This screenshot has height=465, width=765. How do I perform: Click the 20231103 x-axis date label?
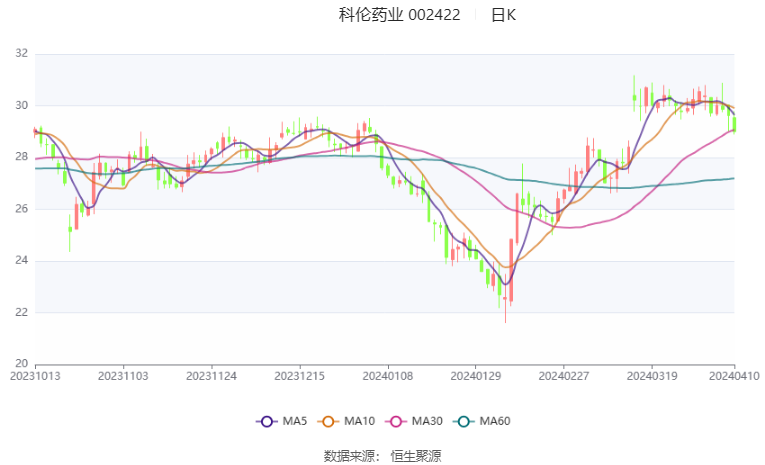pos(123,376)
